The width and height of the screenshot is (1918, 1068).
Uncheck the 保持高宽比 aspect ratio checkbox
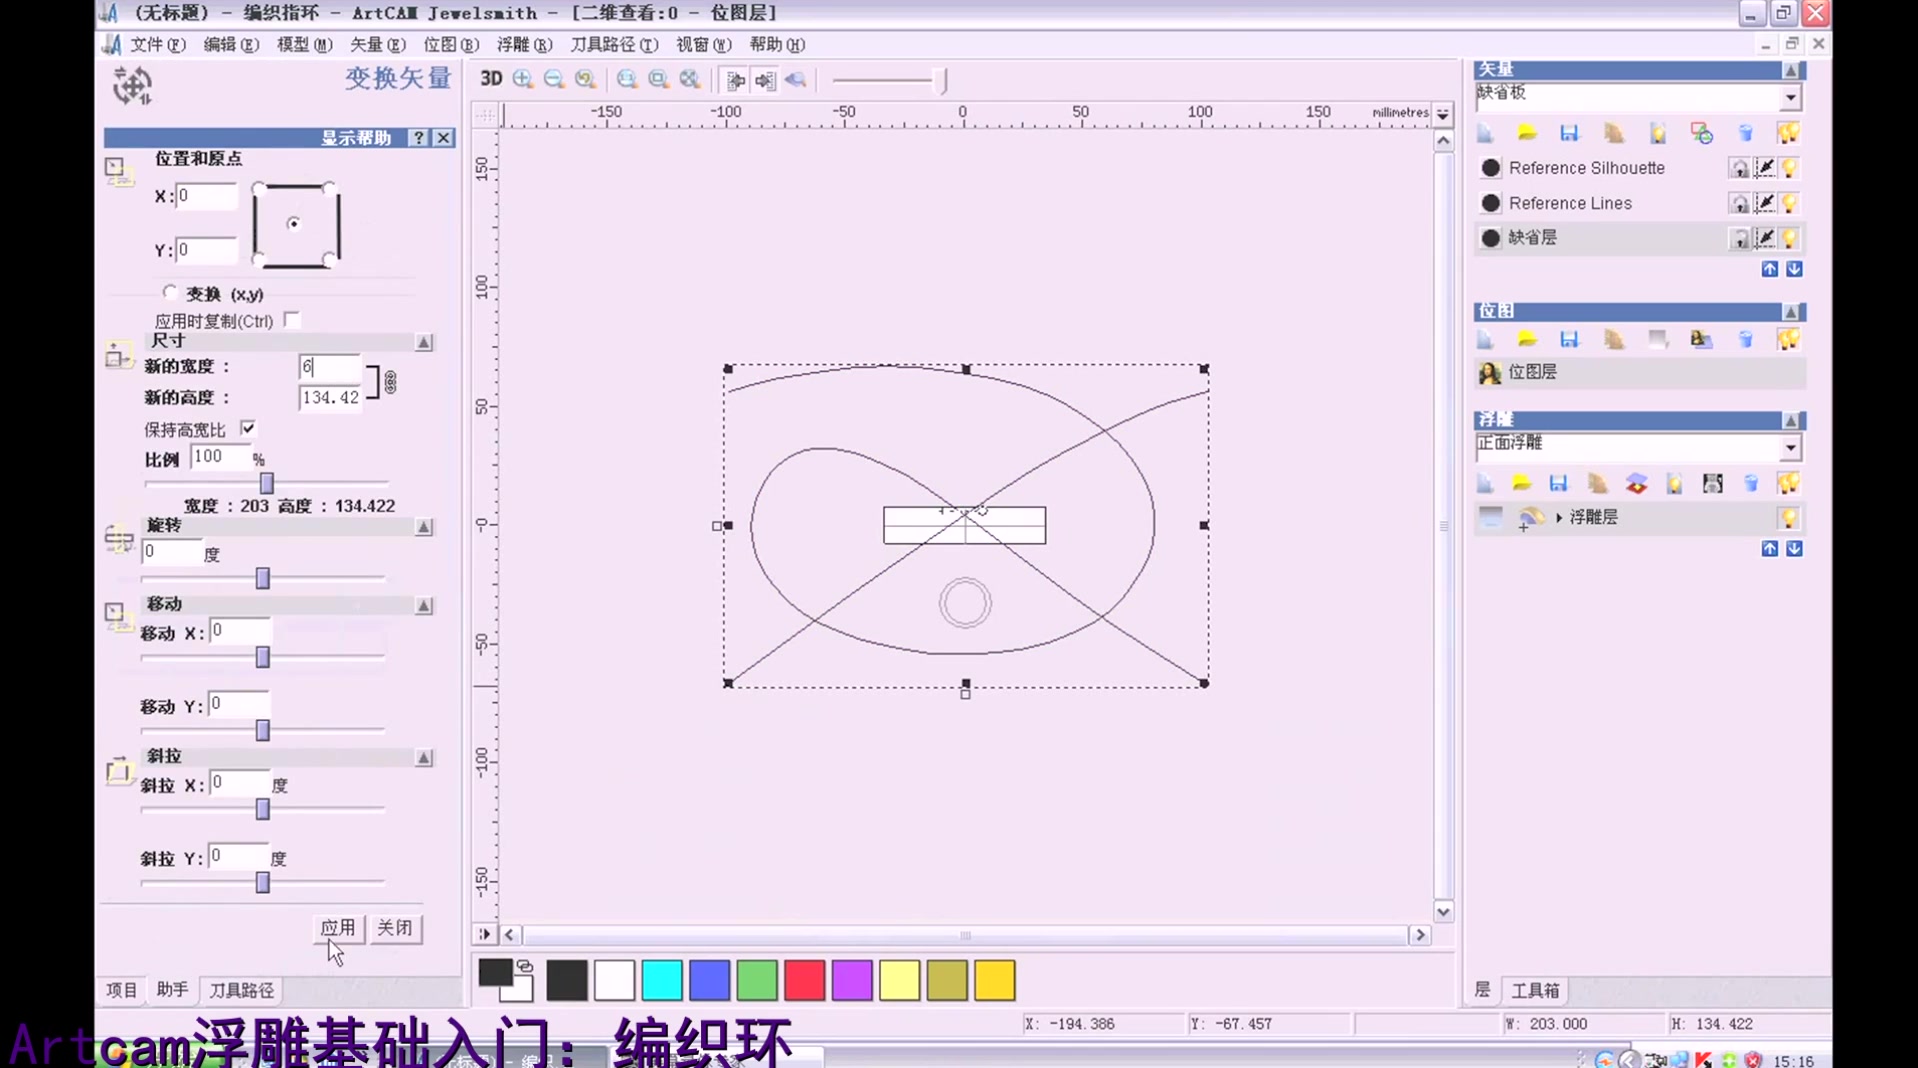click(248, 429)
